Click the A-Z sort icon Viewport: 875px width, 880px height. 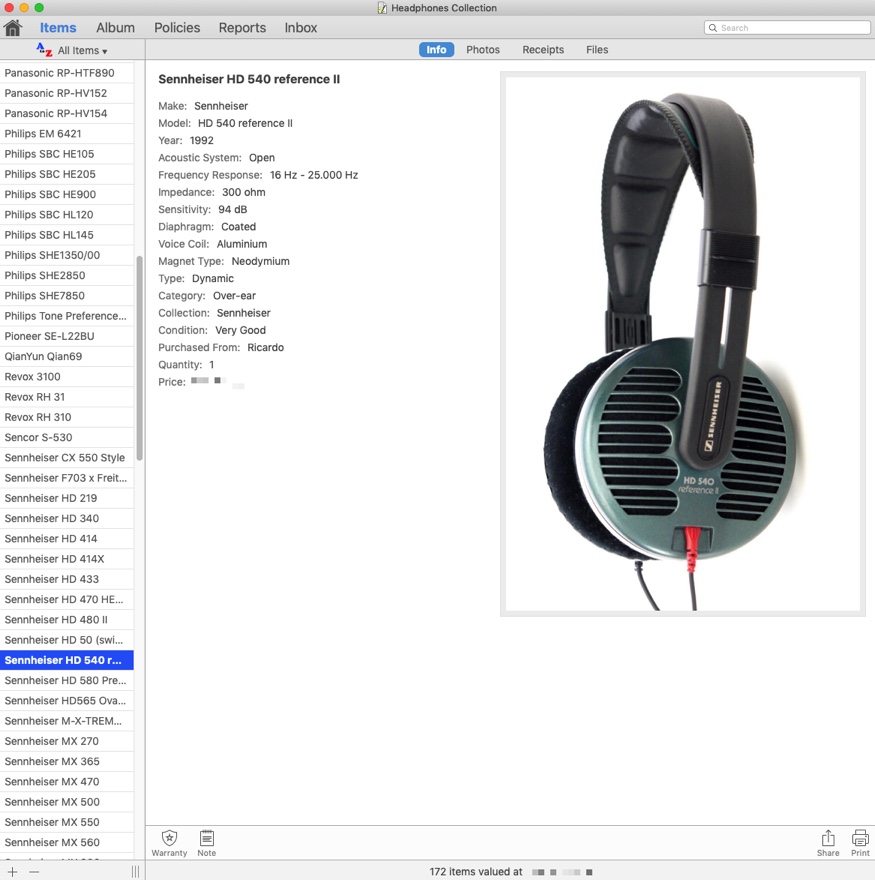click(x=44, y=50)
